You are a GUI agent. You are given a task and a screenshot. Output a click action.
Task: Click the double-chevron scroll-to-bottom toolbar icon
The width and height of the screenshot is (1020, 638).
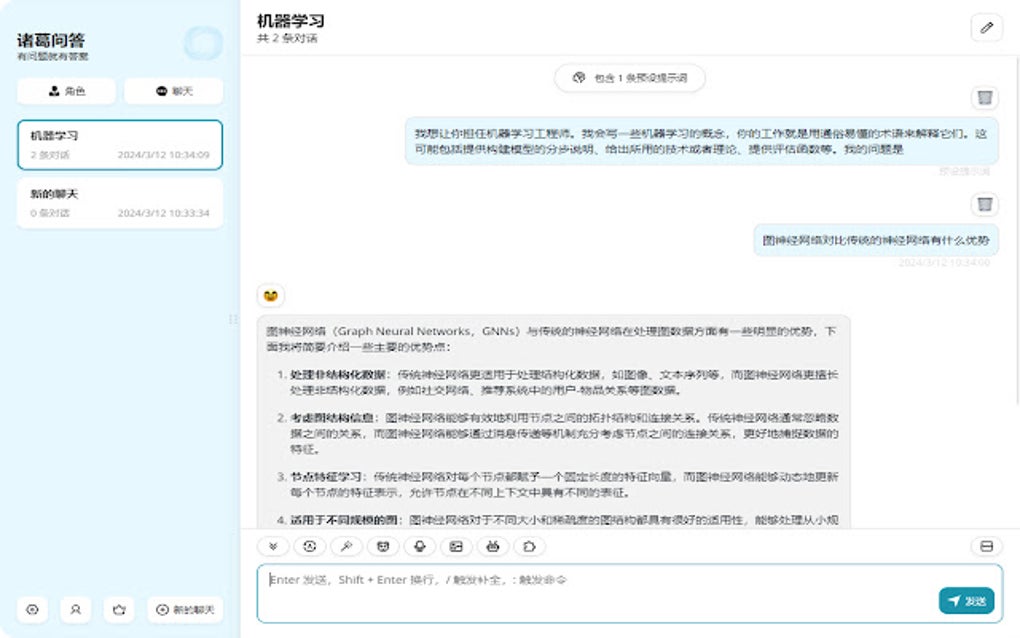click(273, 546)
